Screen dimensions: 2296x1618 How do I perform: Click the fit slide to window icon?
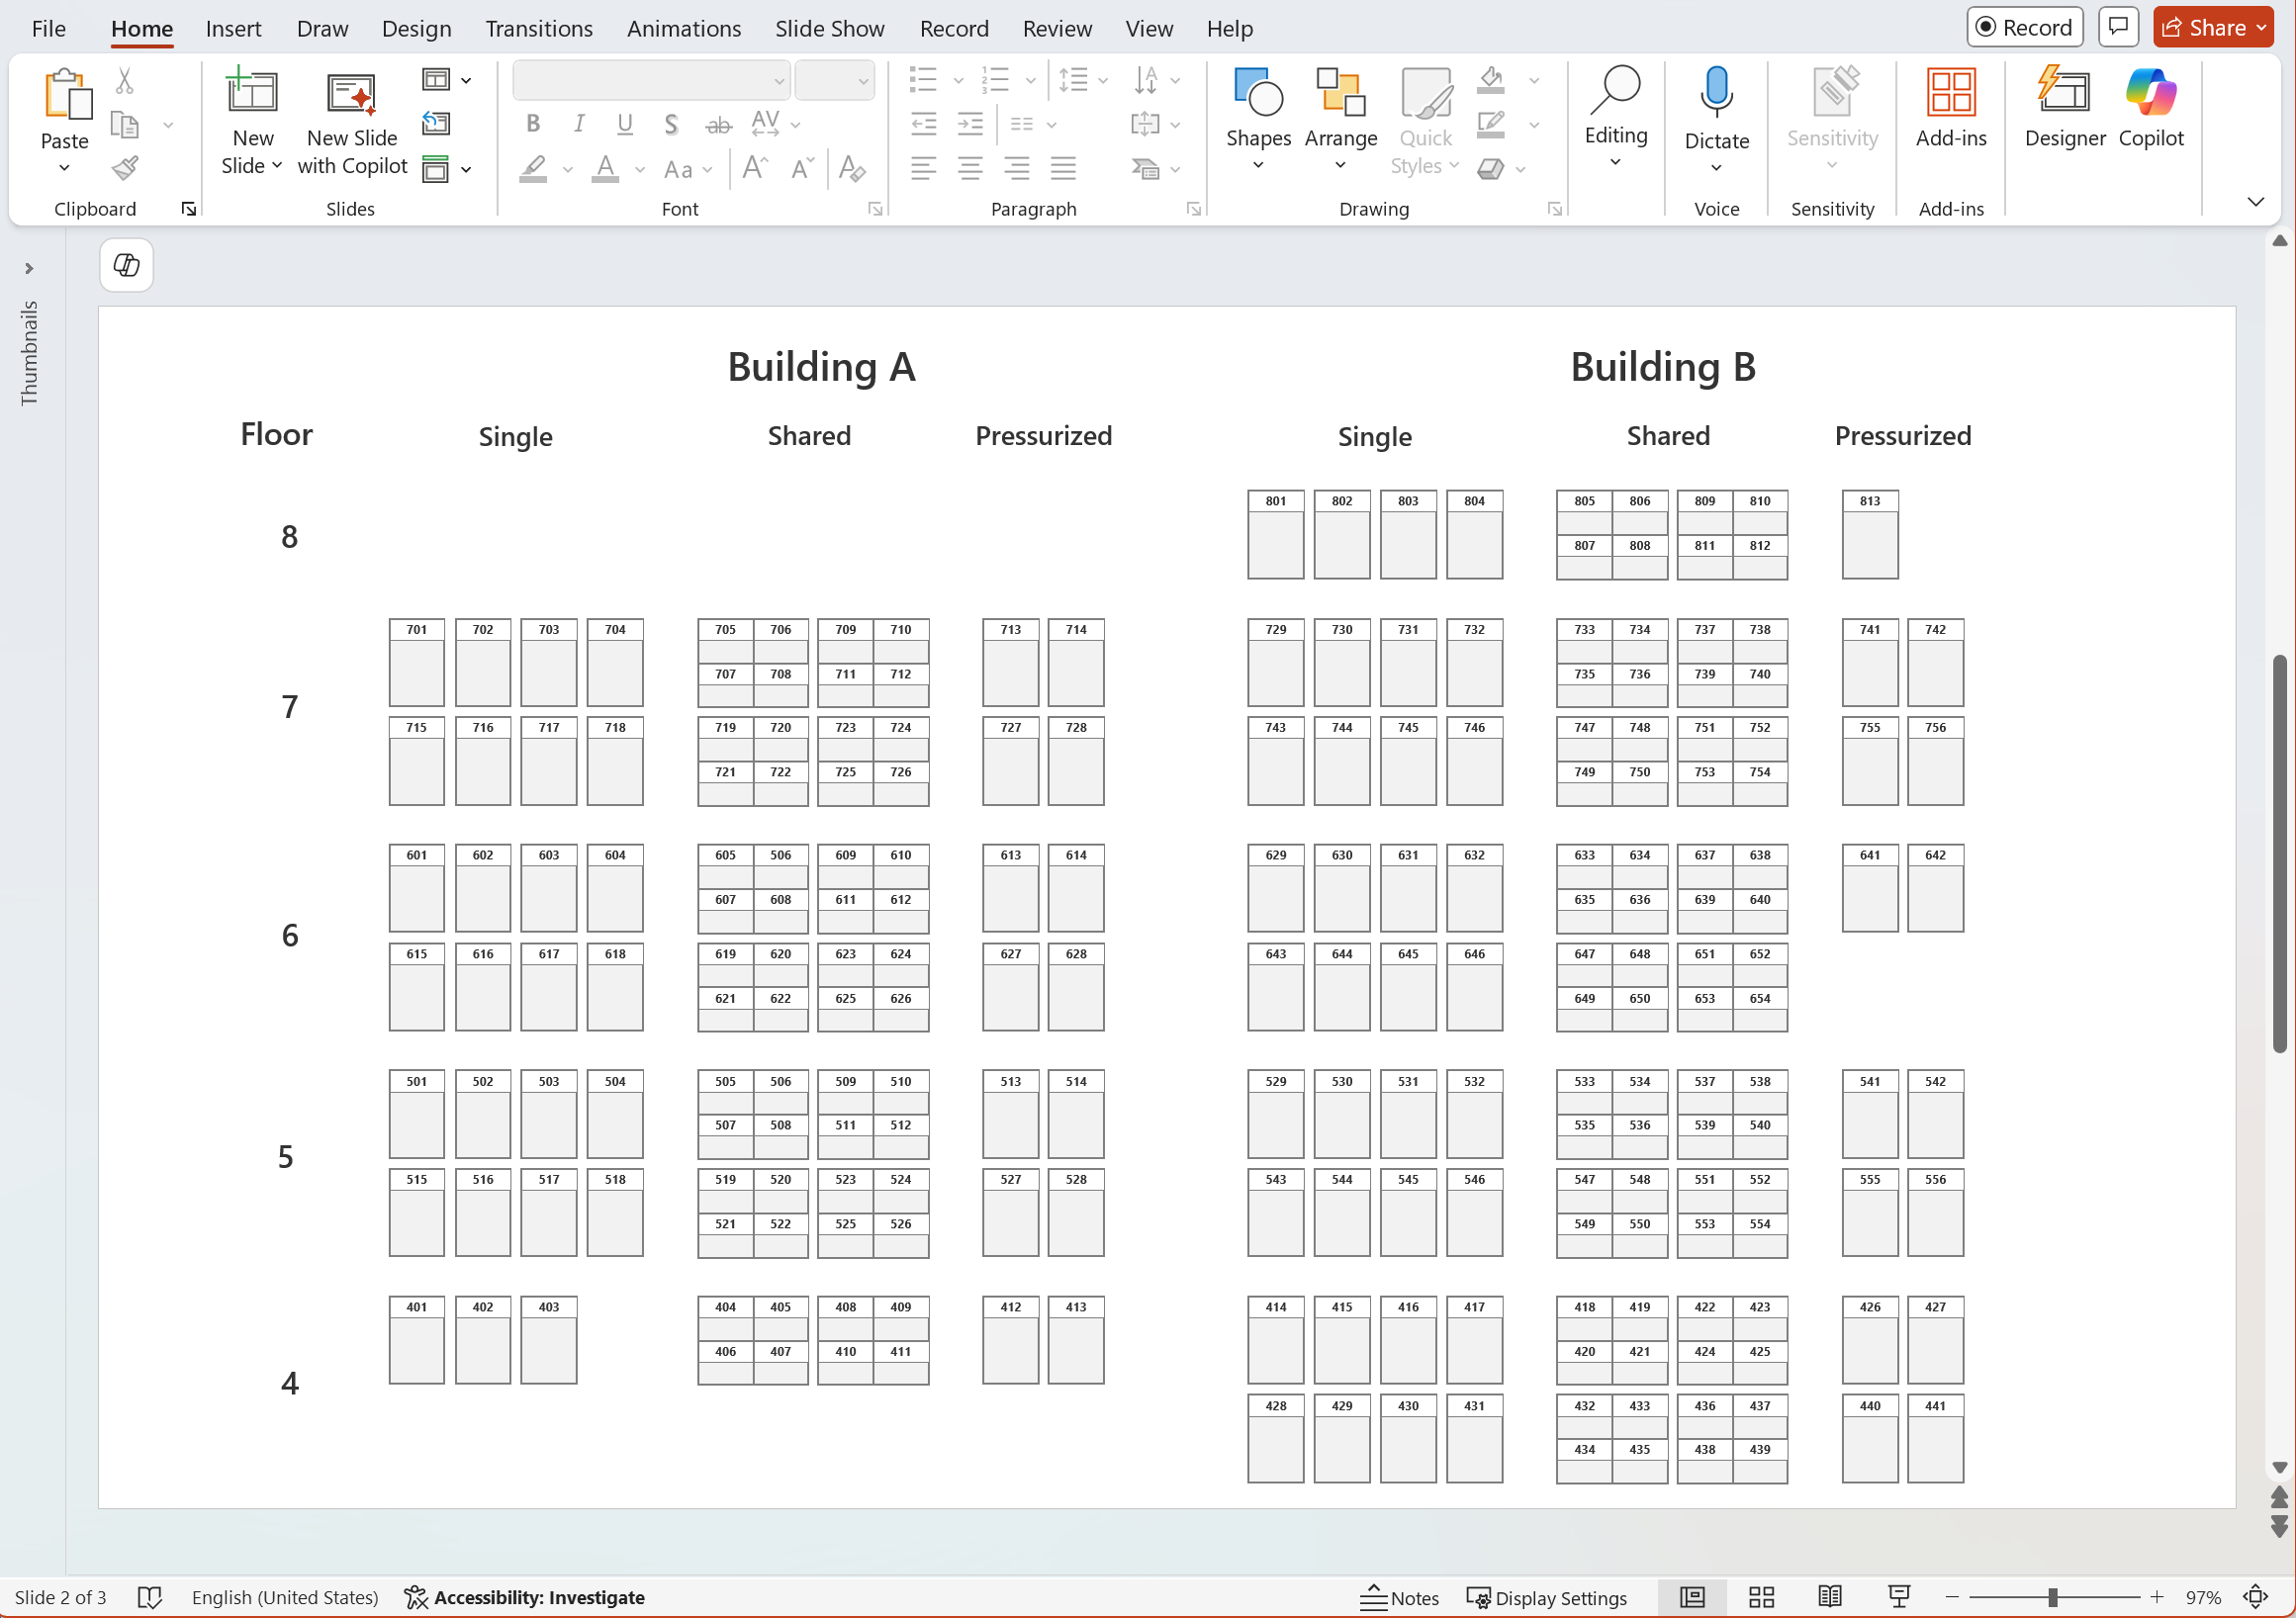coord(2255,1597)
